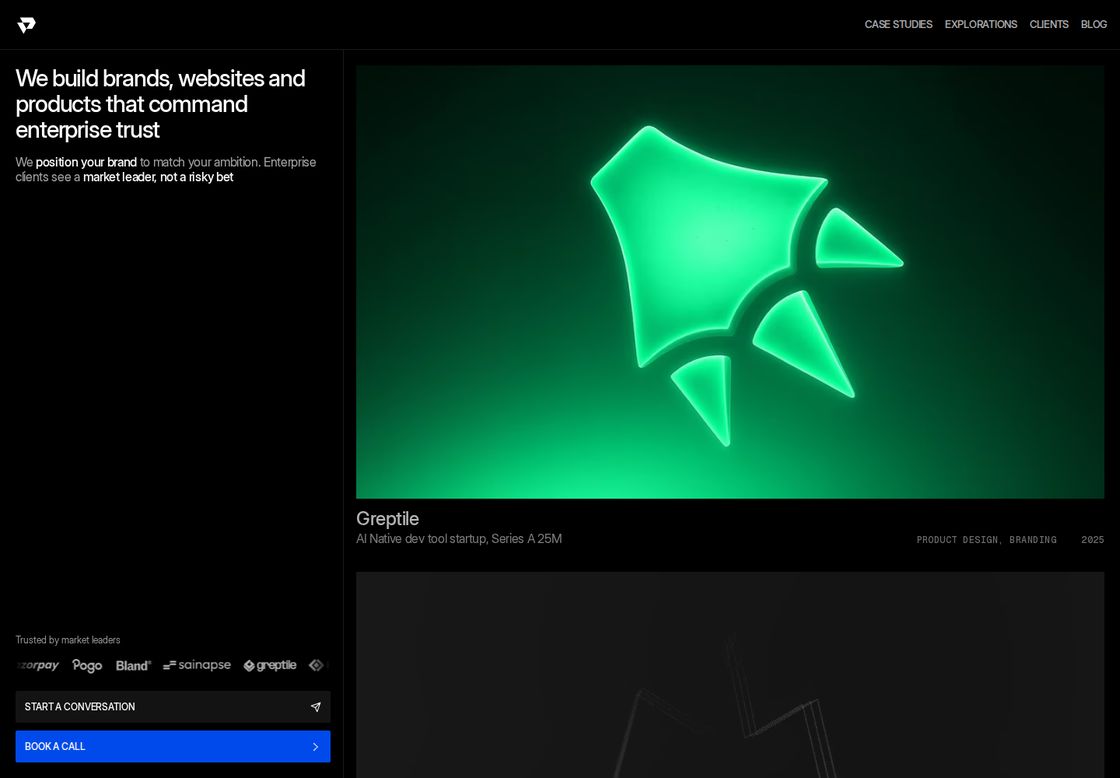1120x778 pixels.
Task: Click the Pogo client logo
Action: pos(87,665)
